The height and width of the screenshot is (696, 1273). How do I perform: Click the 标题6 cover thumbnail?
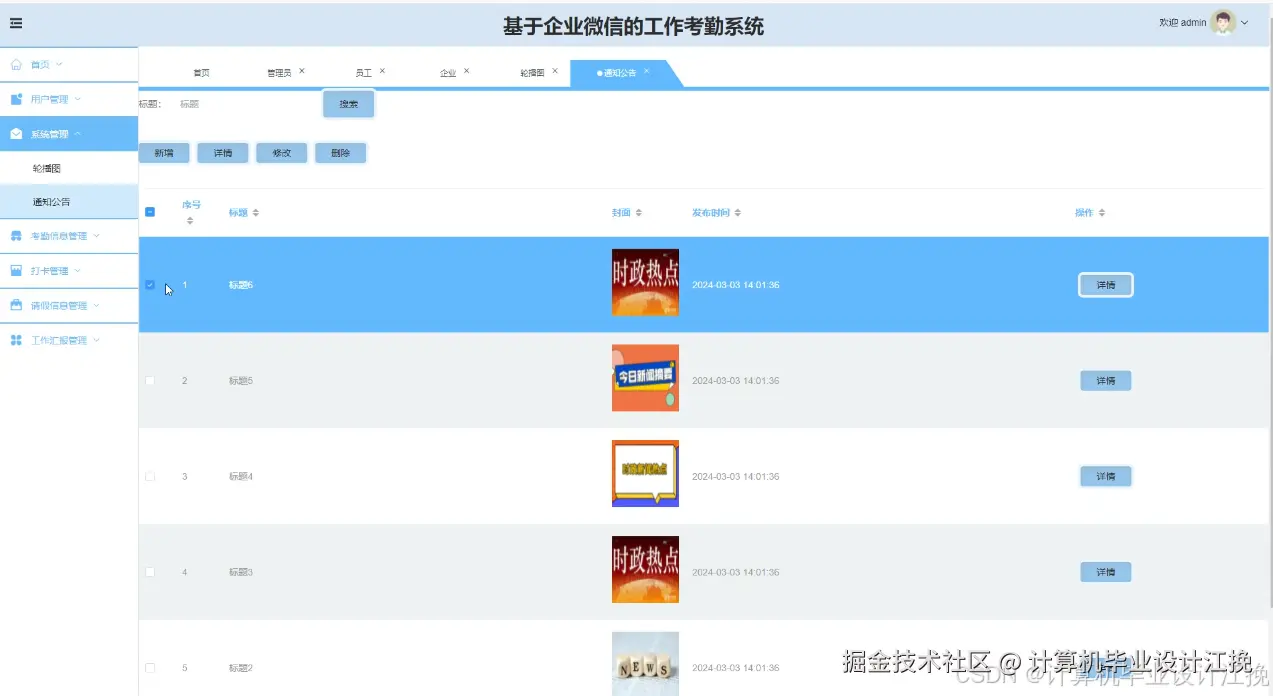pos(645,282)
